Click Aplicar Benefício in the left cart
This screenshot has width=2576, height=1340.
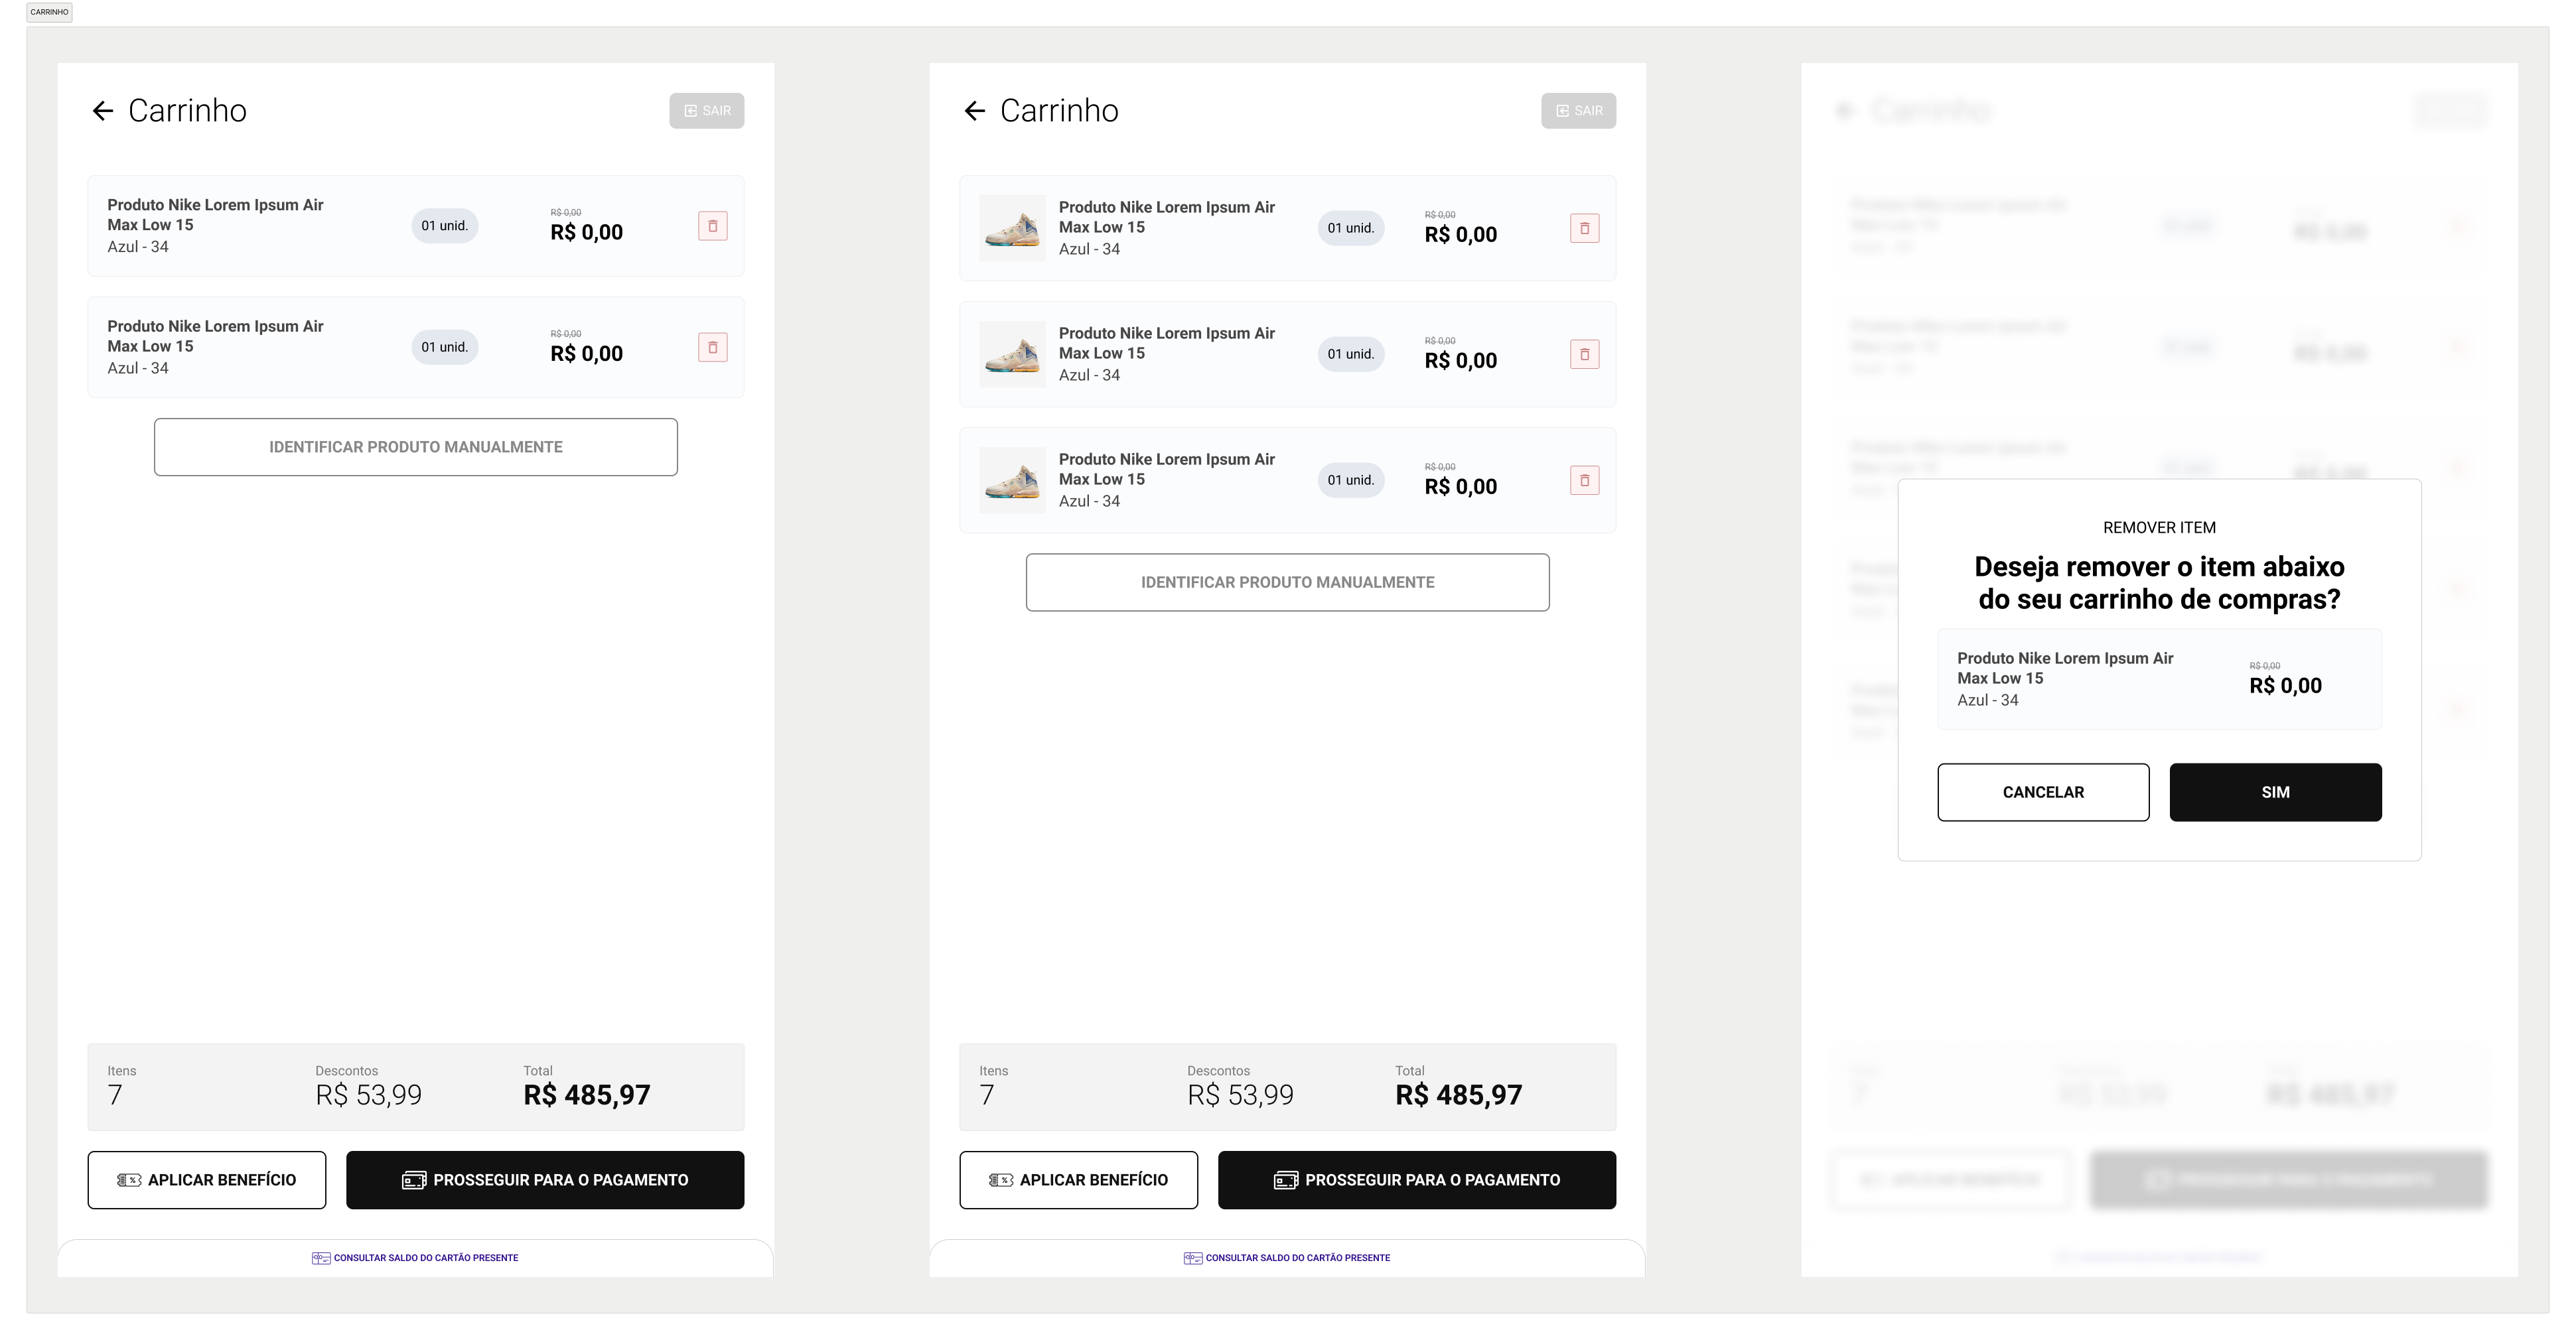(x=206, y=1180)
